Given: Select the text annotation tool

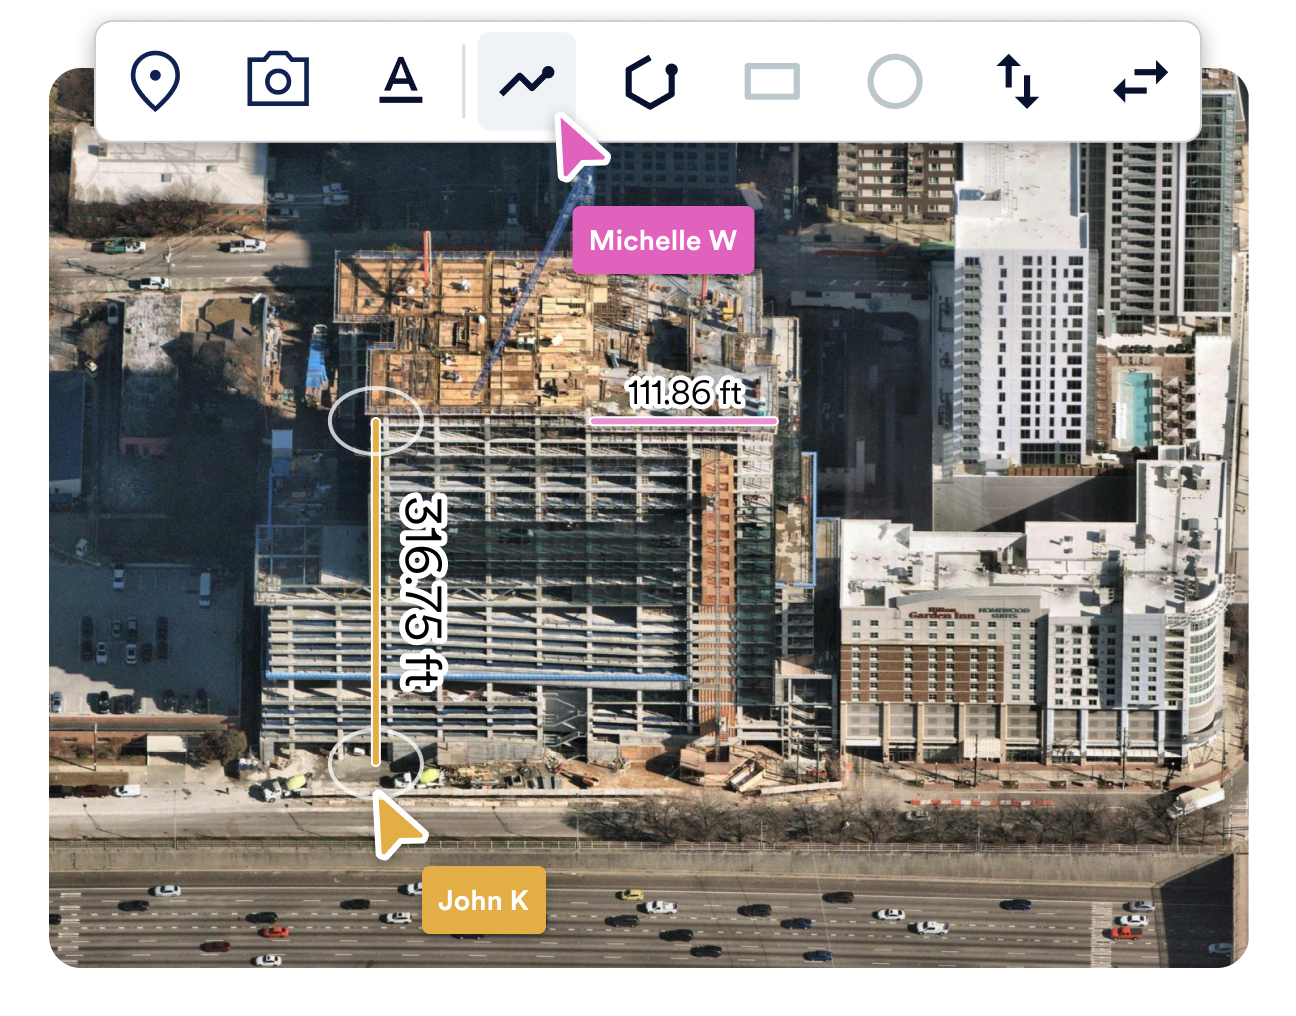Looking at the screenshot, I should point(401,81).
